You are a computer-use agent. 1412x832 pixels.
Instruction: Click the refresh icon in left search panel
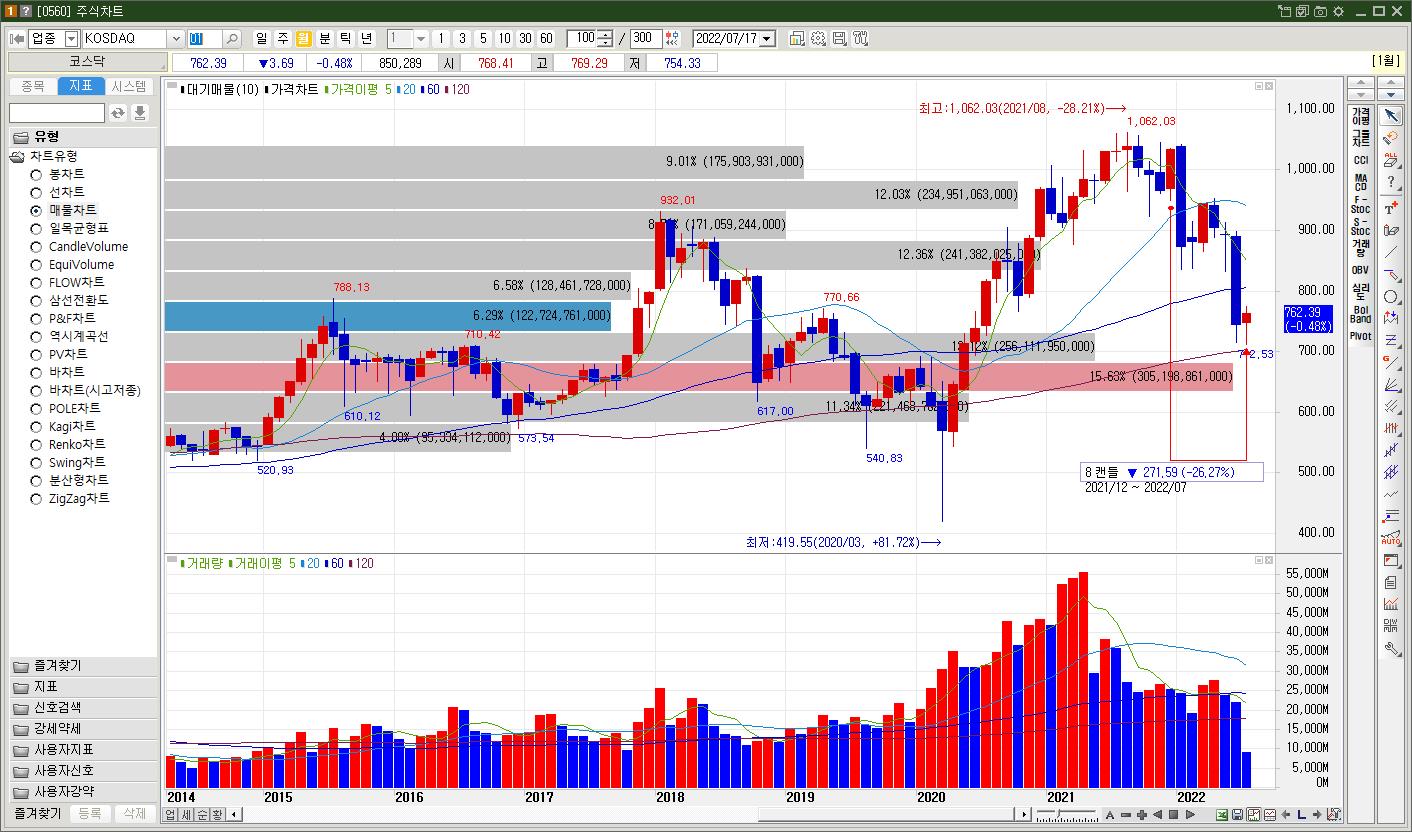[x=118, y=113]
